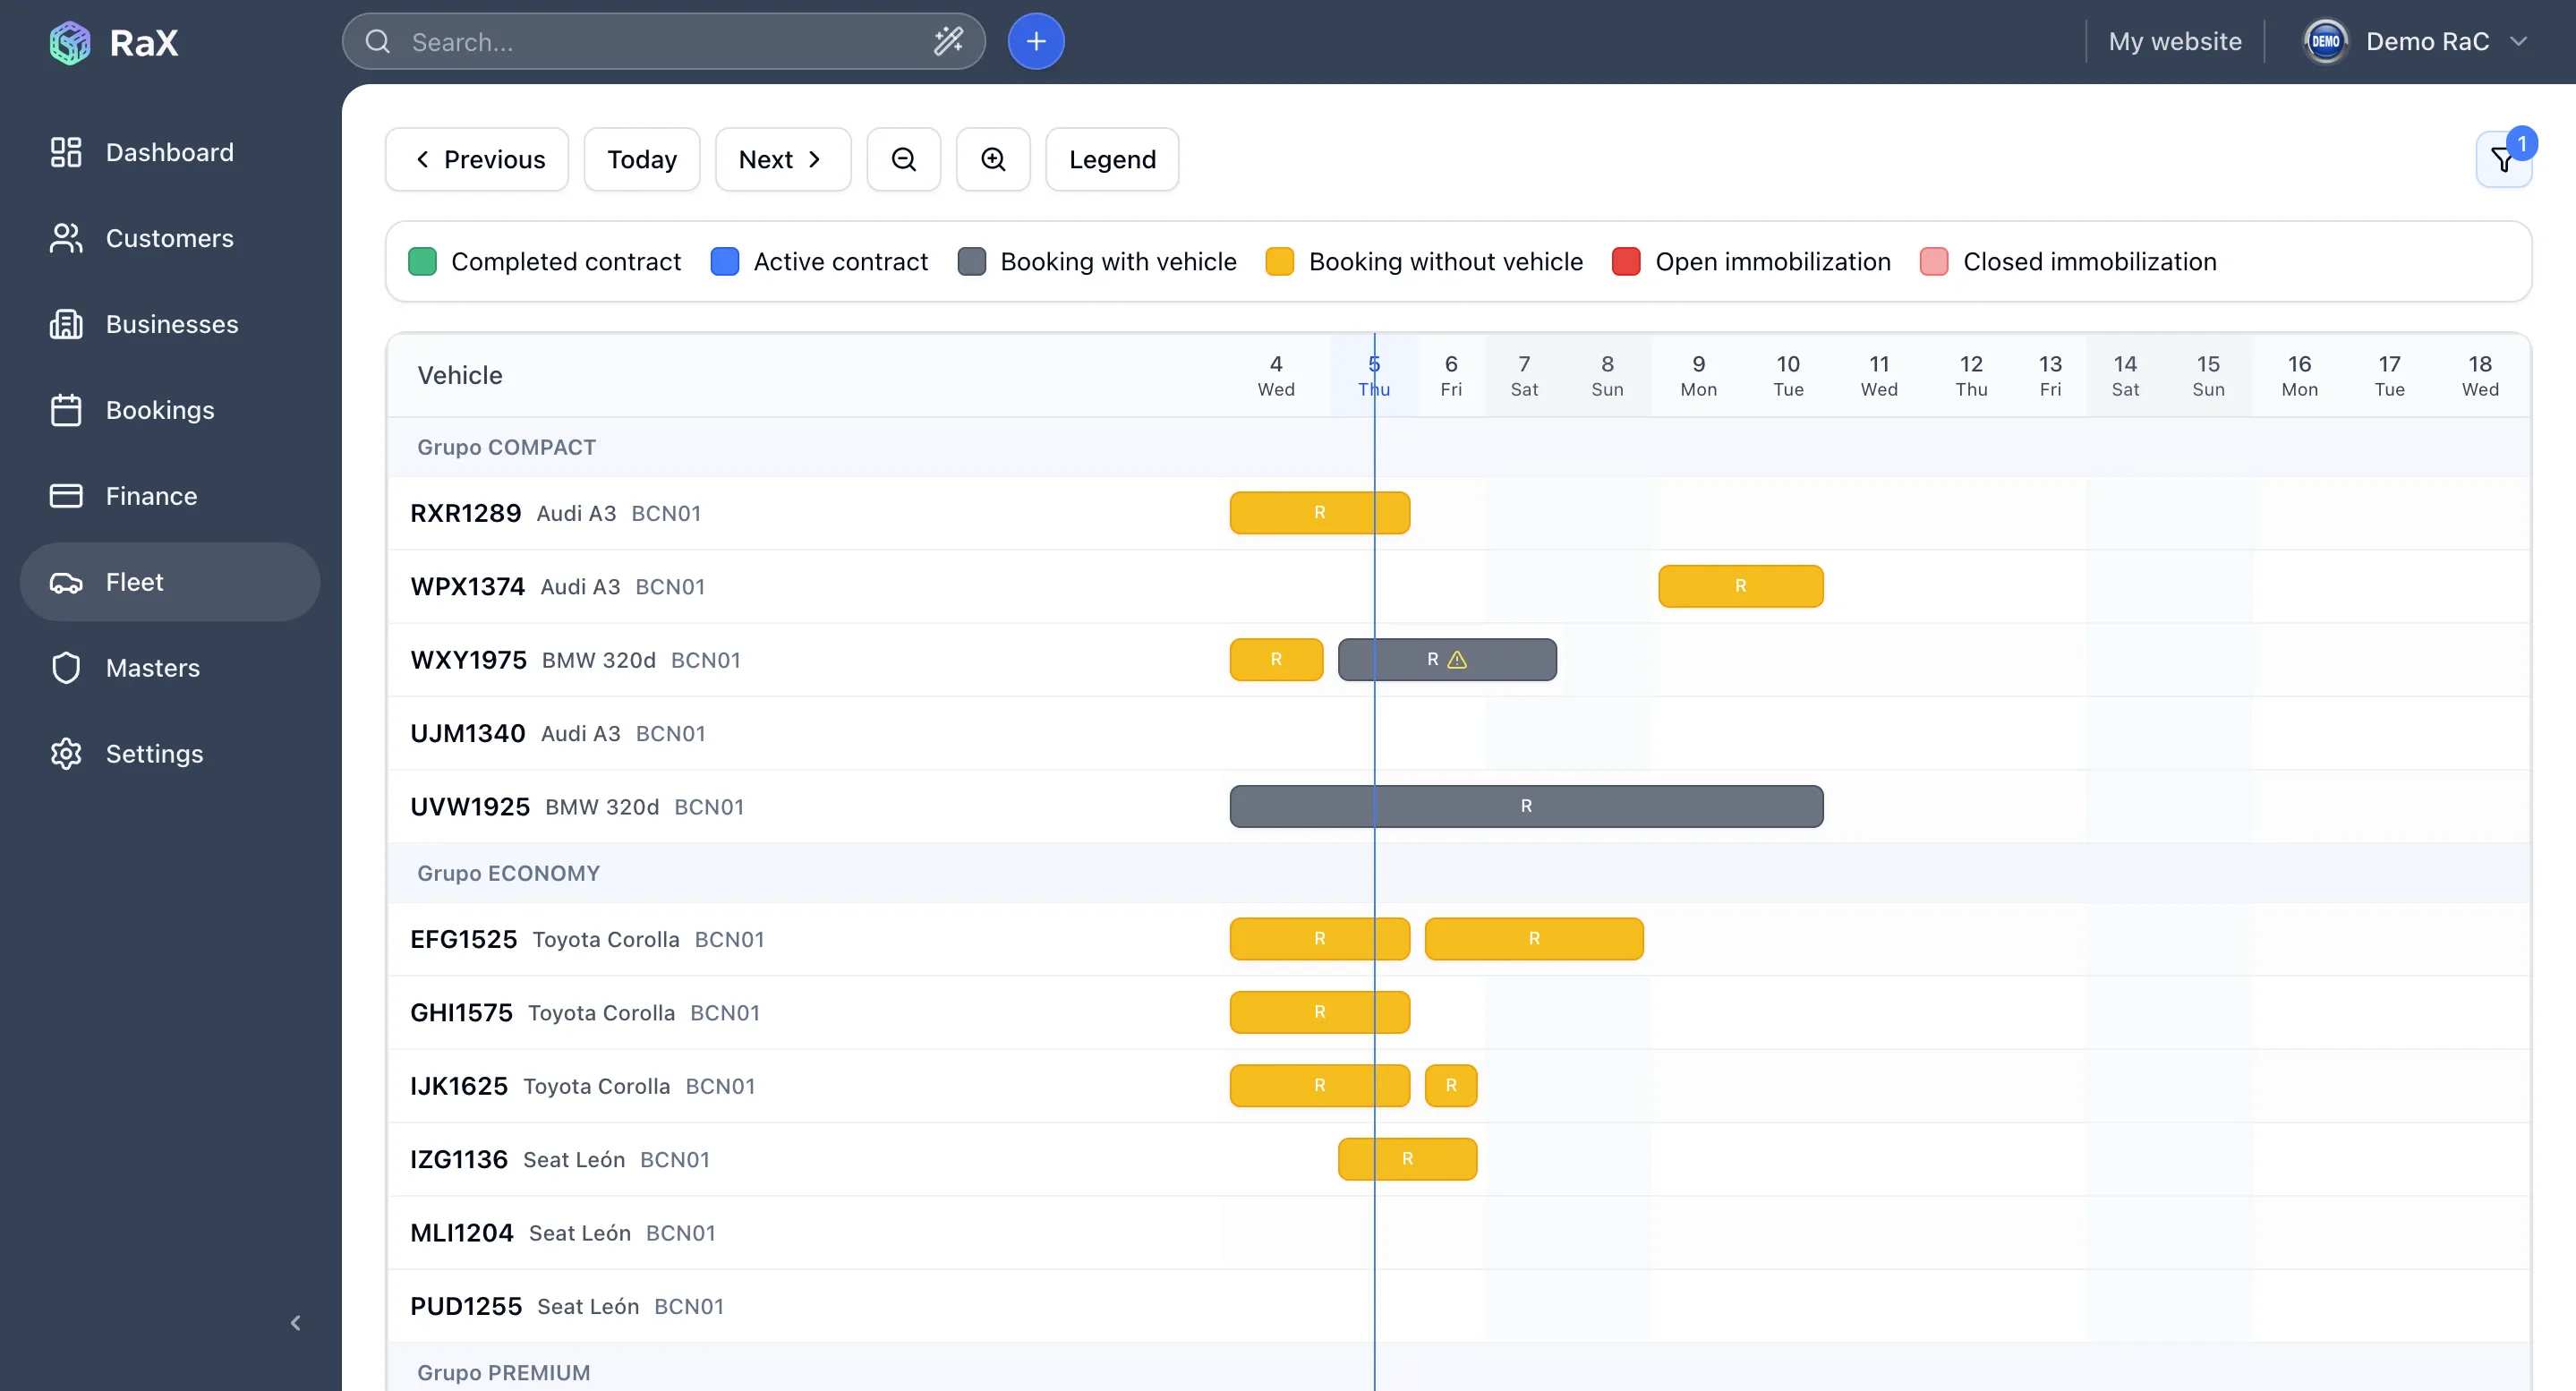Zoom out the timeline
Screen dimensions: 2576x1391
(903, 159)
